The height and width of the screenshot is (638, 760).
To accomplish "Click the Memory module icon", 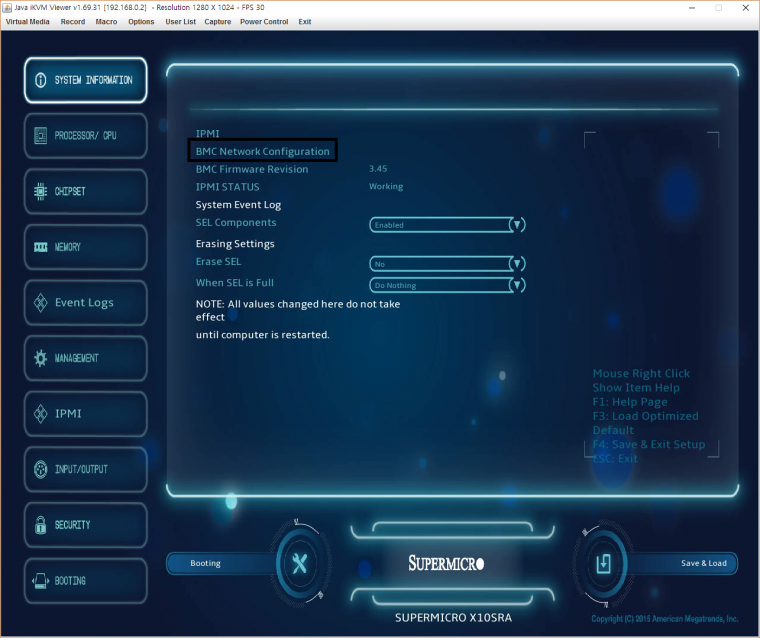I will click(41, 247).
